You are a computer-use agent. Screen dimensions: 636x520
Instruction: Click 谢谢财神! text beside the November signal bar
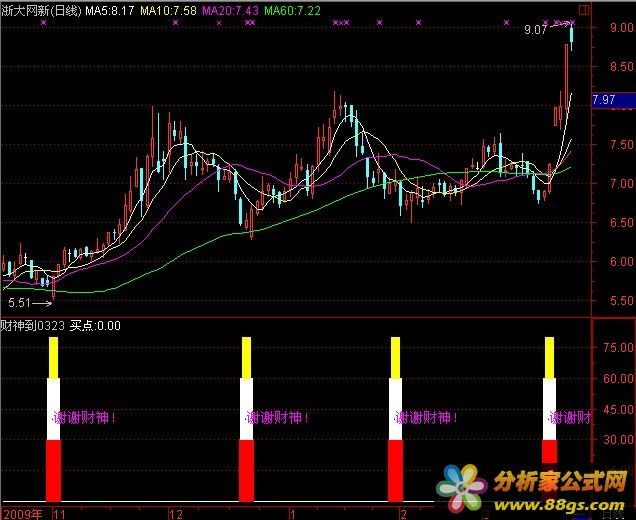85,417
